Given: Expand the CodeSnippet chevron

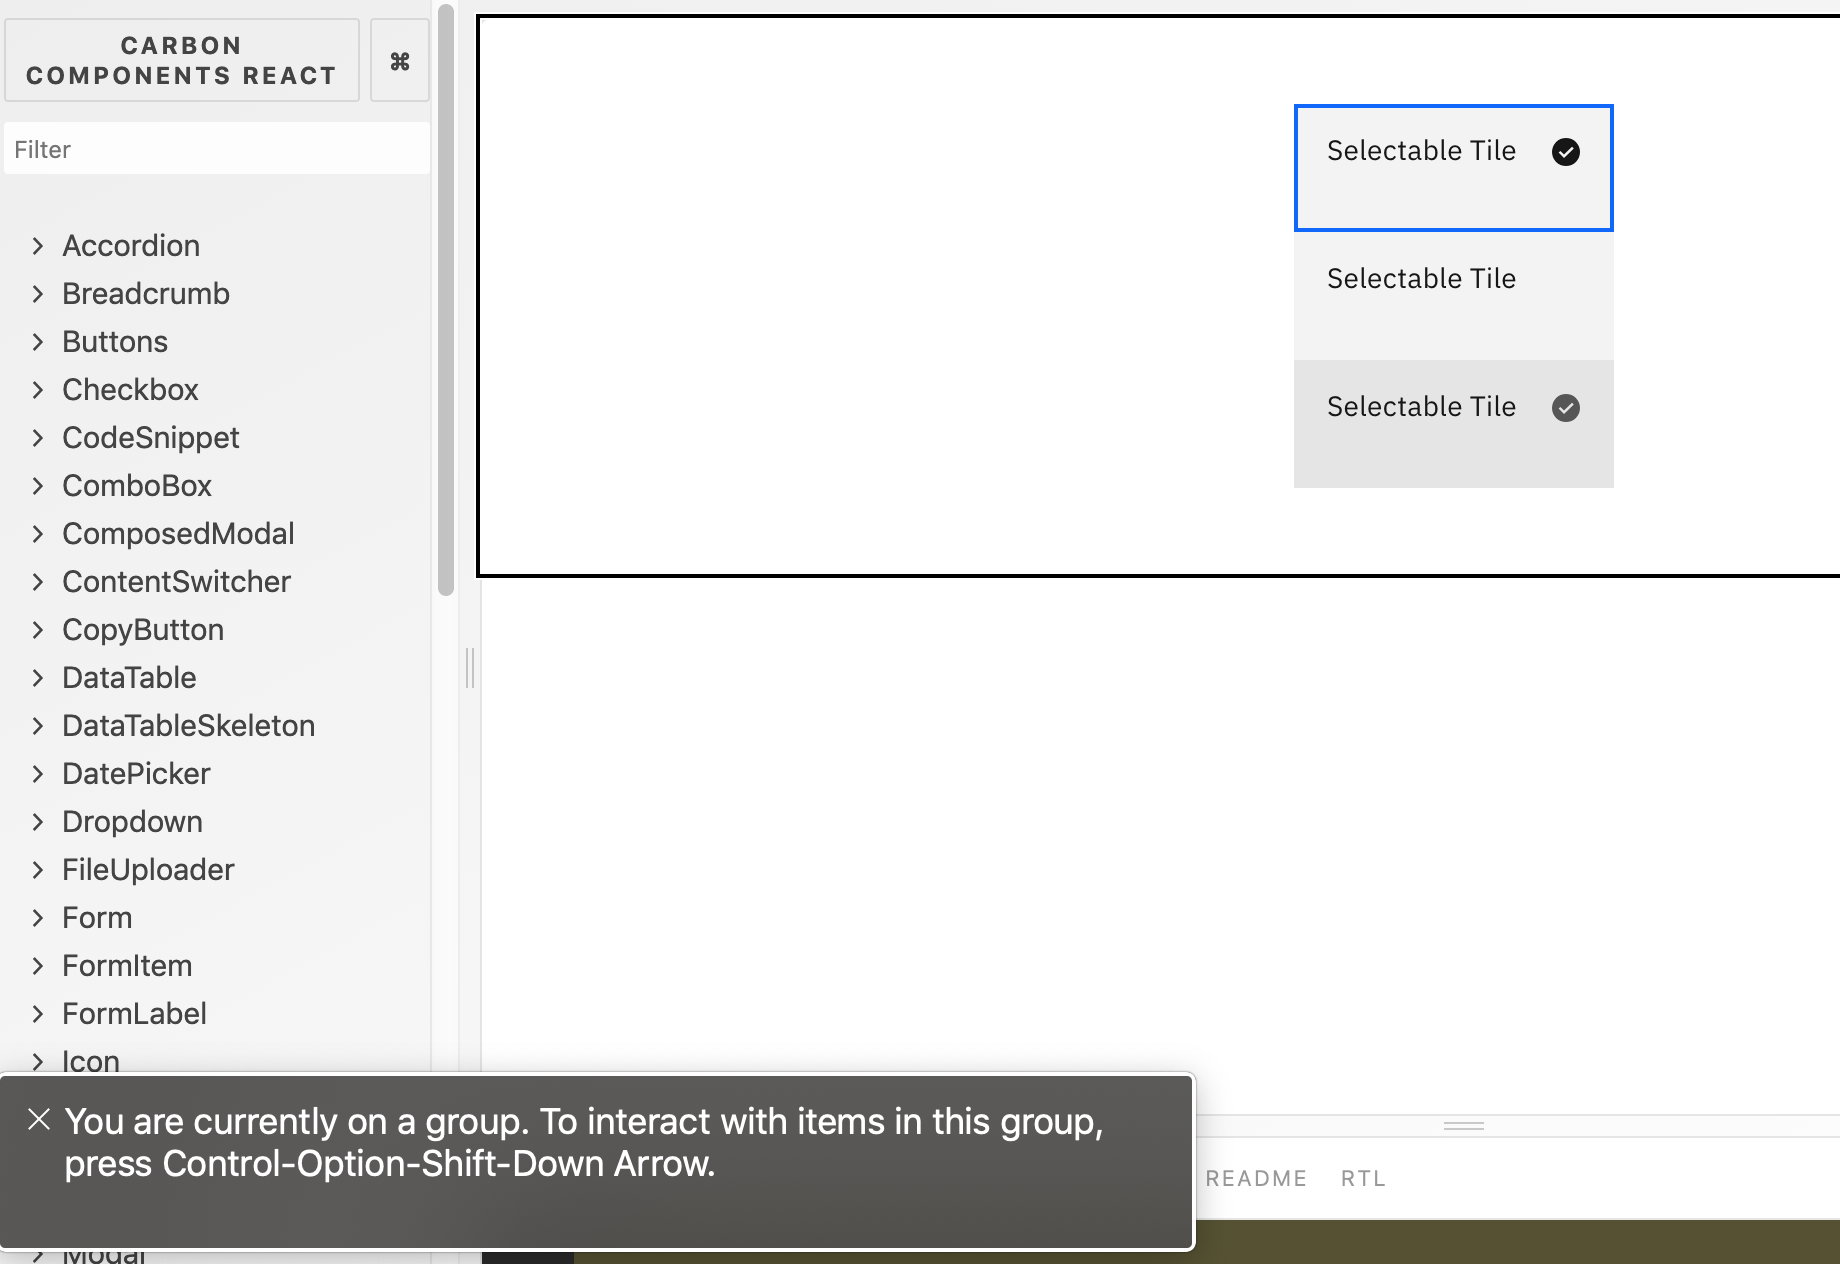Looking at the screenshot, I should [x=37, y=438].
